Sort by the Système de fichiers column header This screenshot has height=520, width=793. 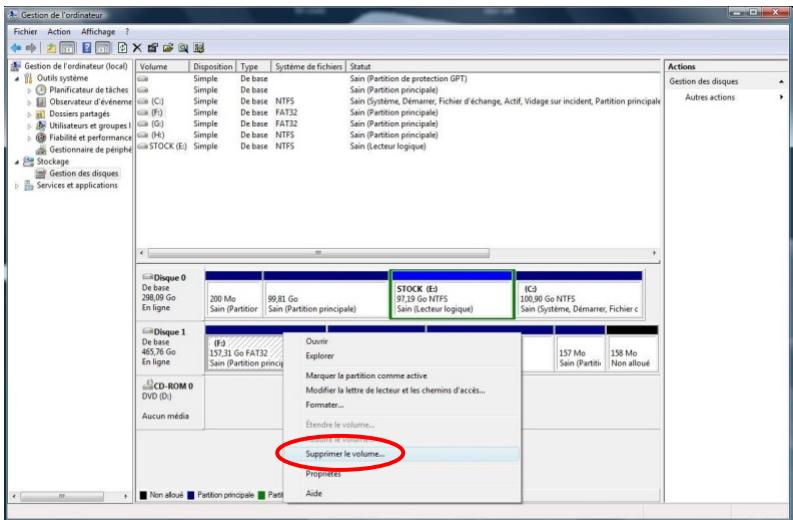tap(309, 66)
